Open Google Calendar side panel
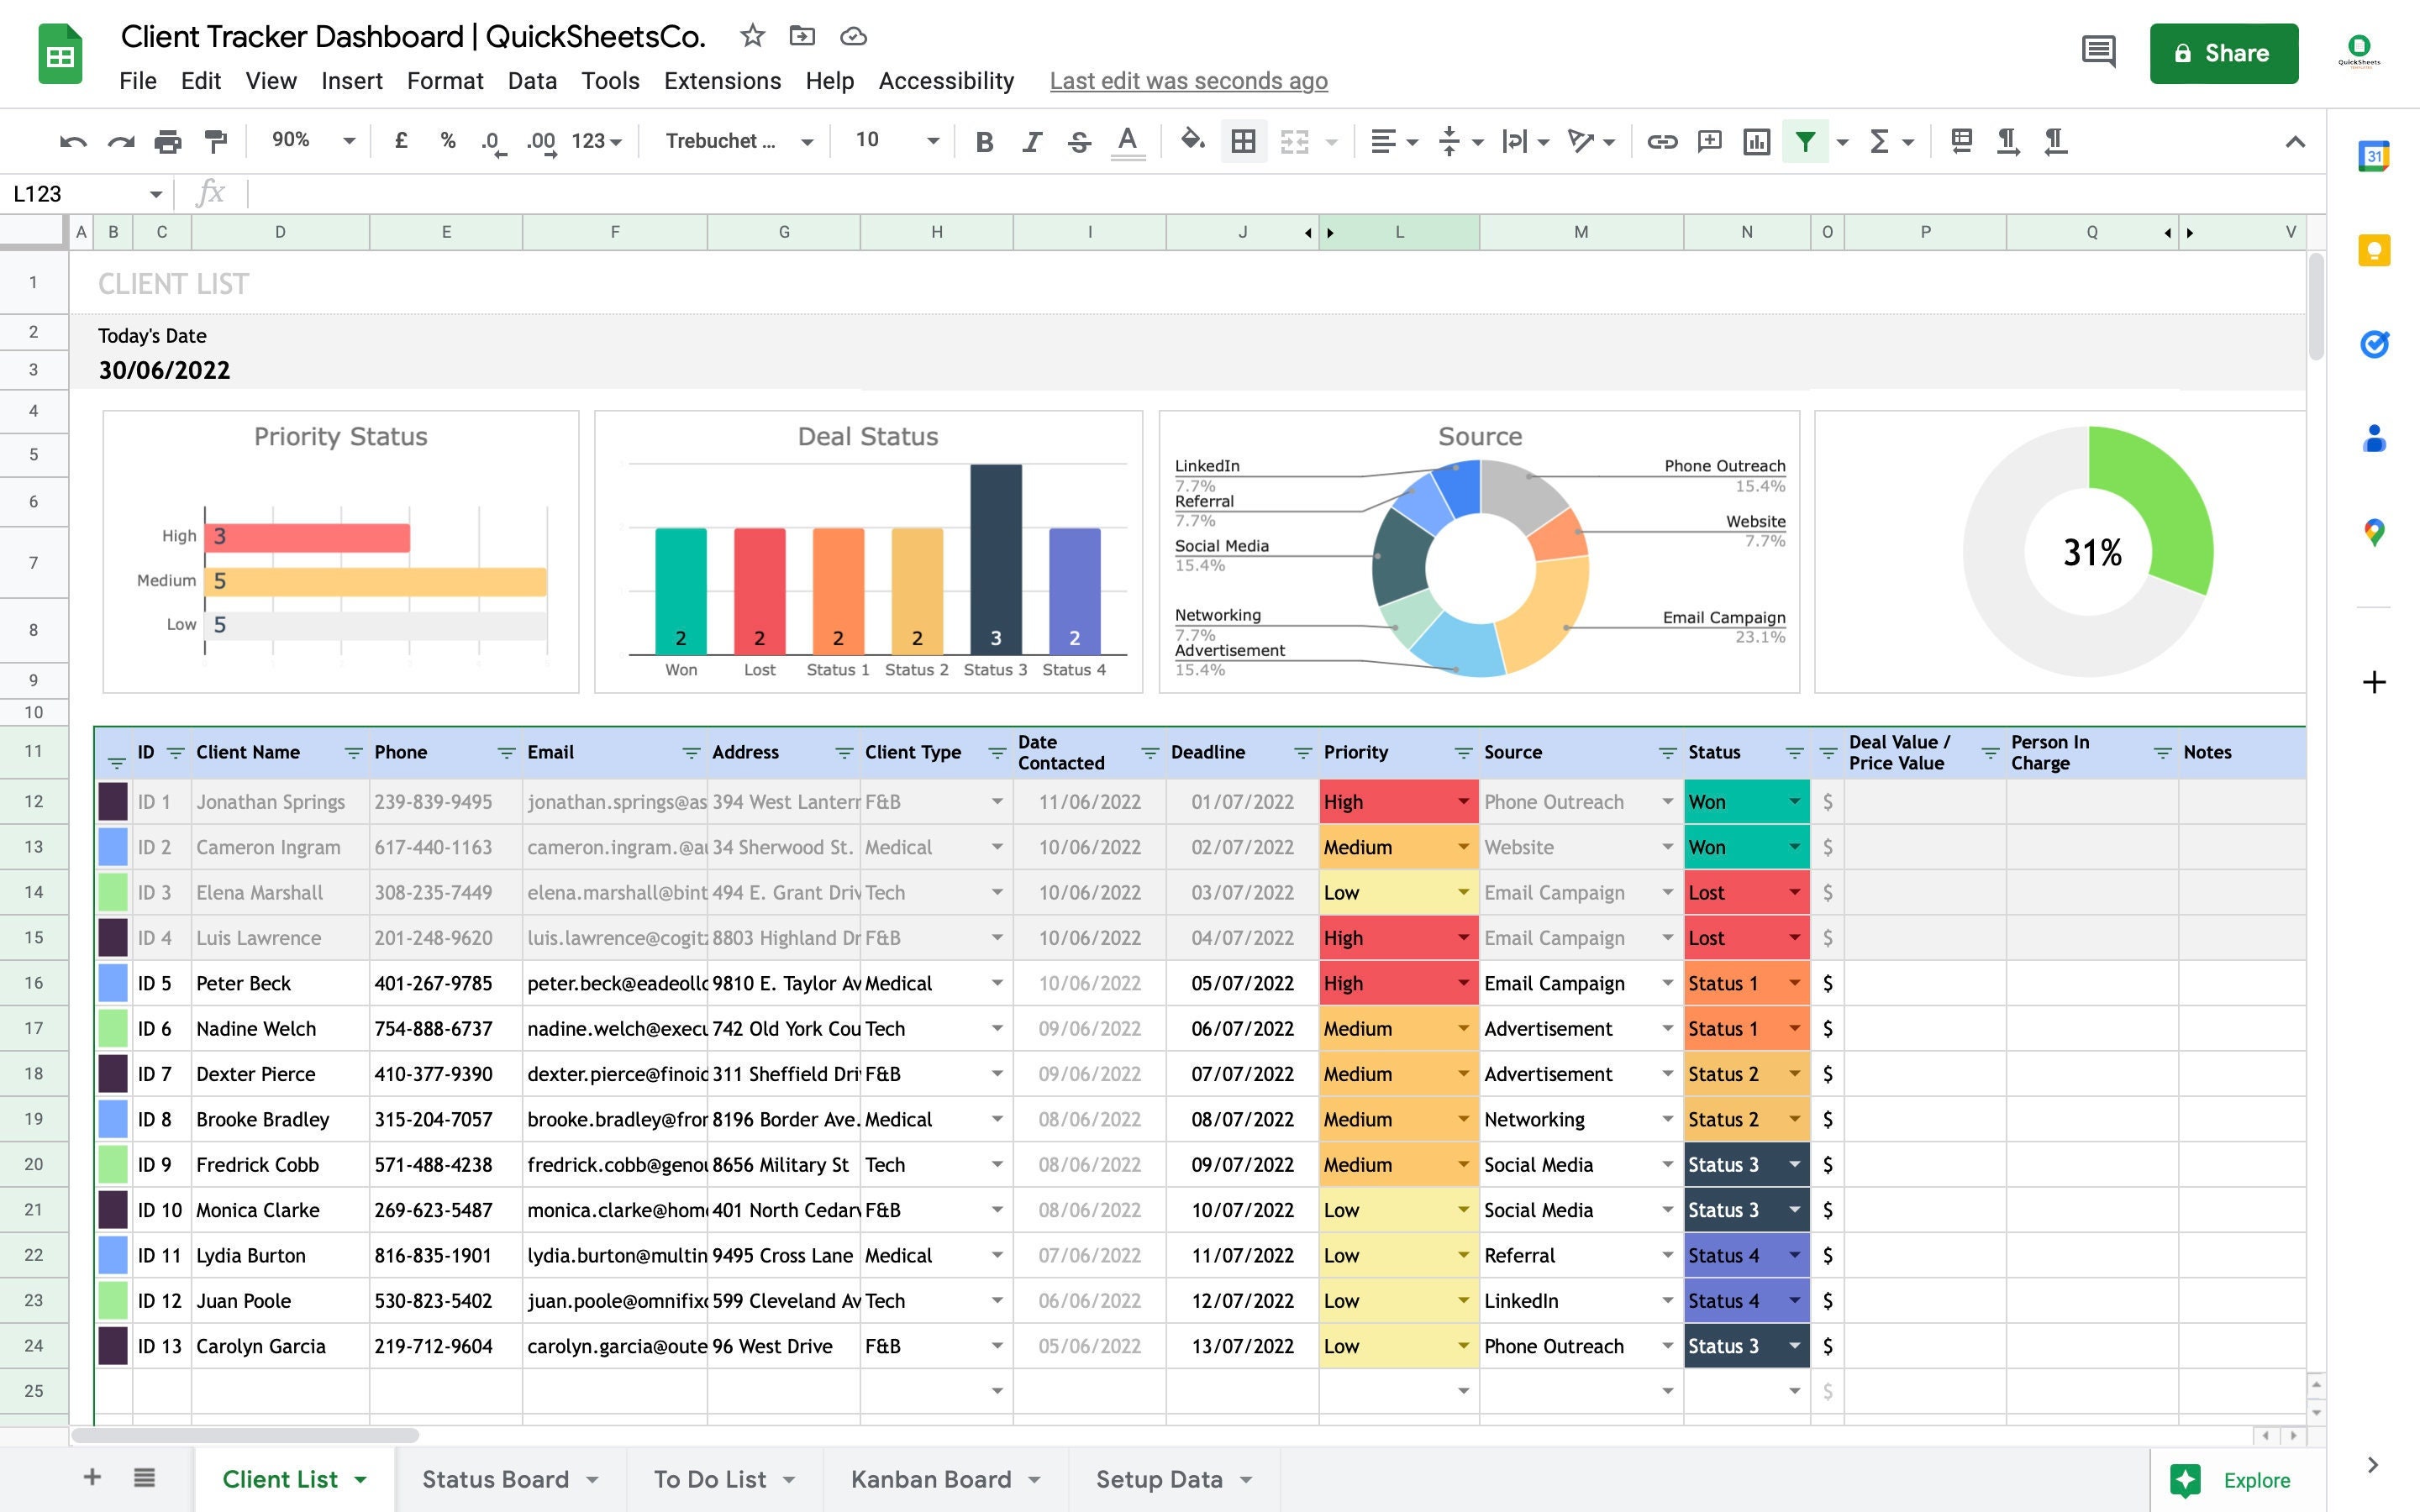This screenshot has height=1512, width=2420. pyautogui.click(x=2374, y=155)
